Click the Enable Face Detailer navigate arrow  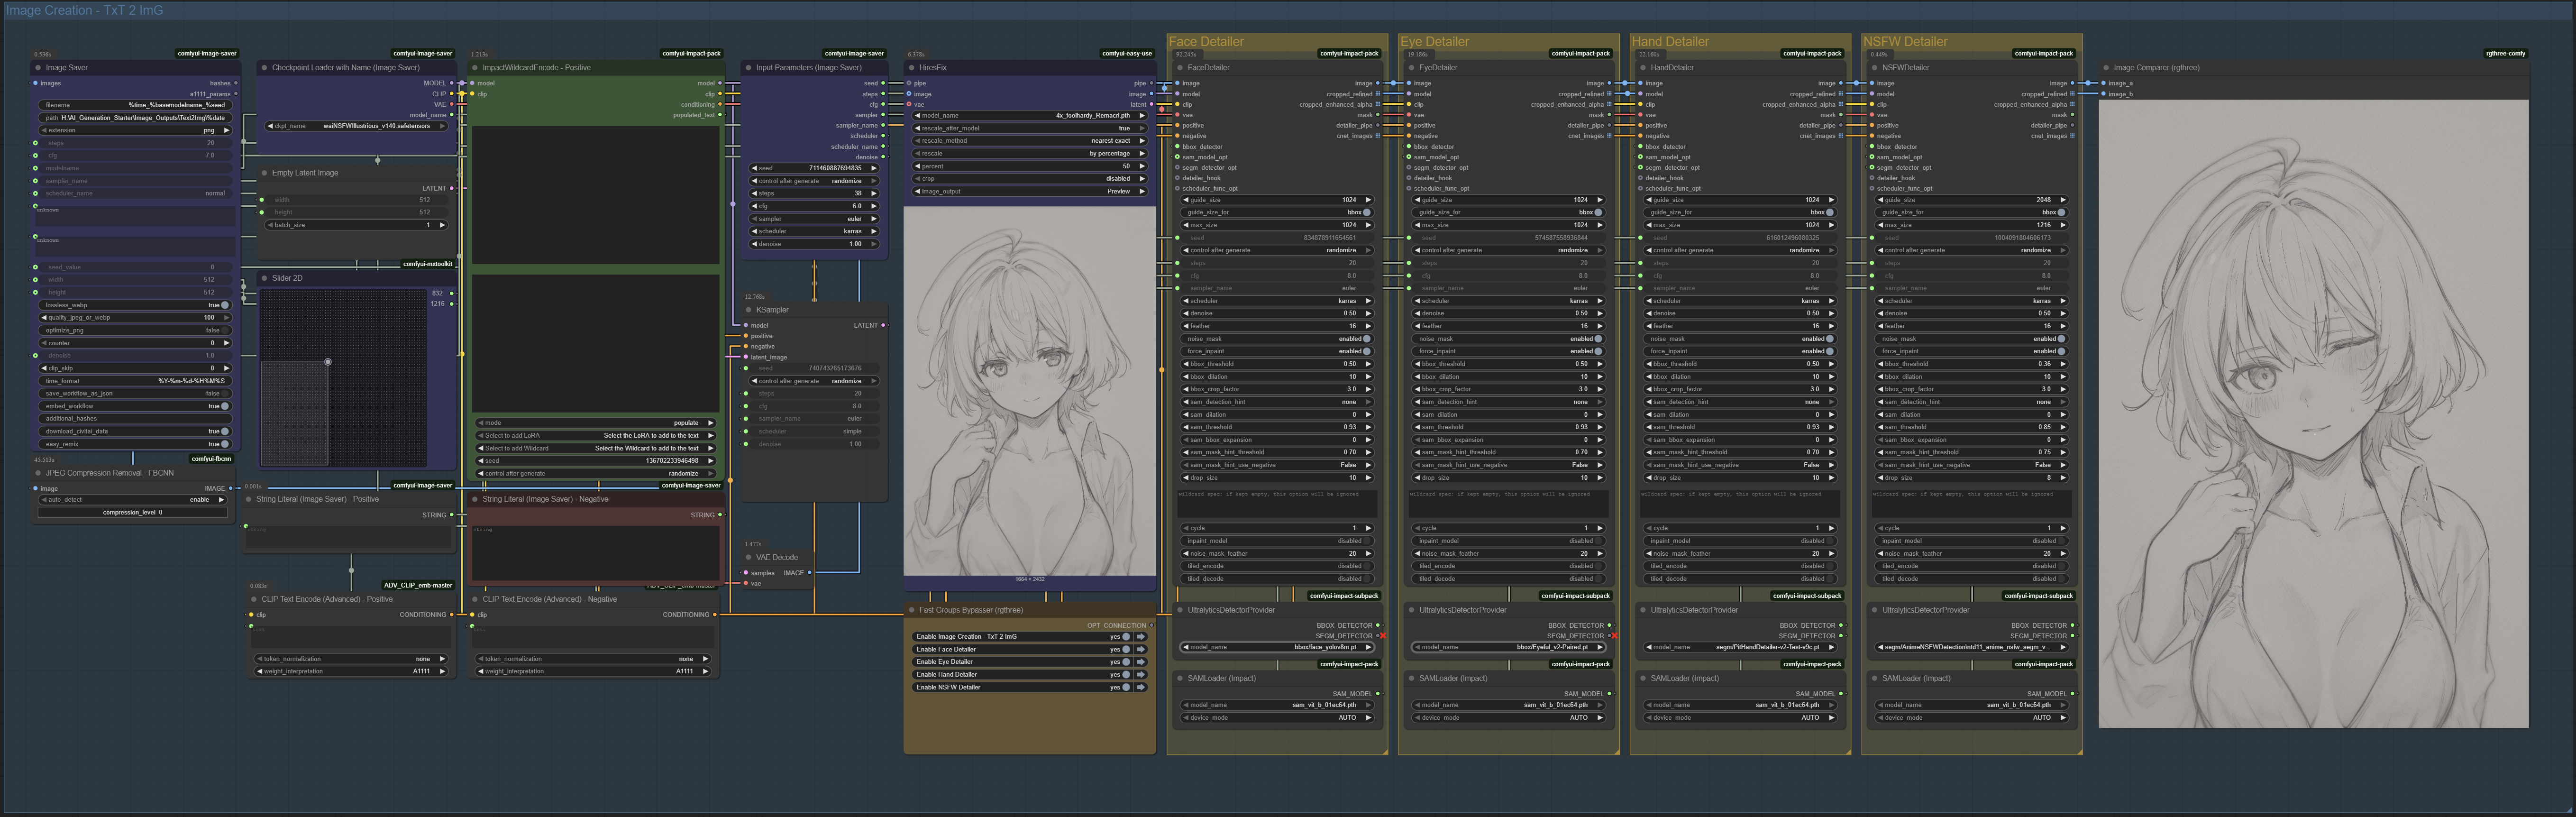1140,649
